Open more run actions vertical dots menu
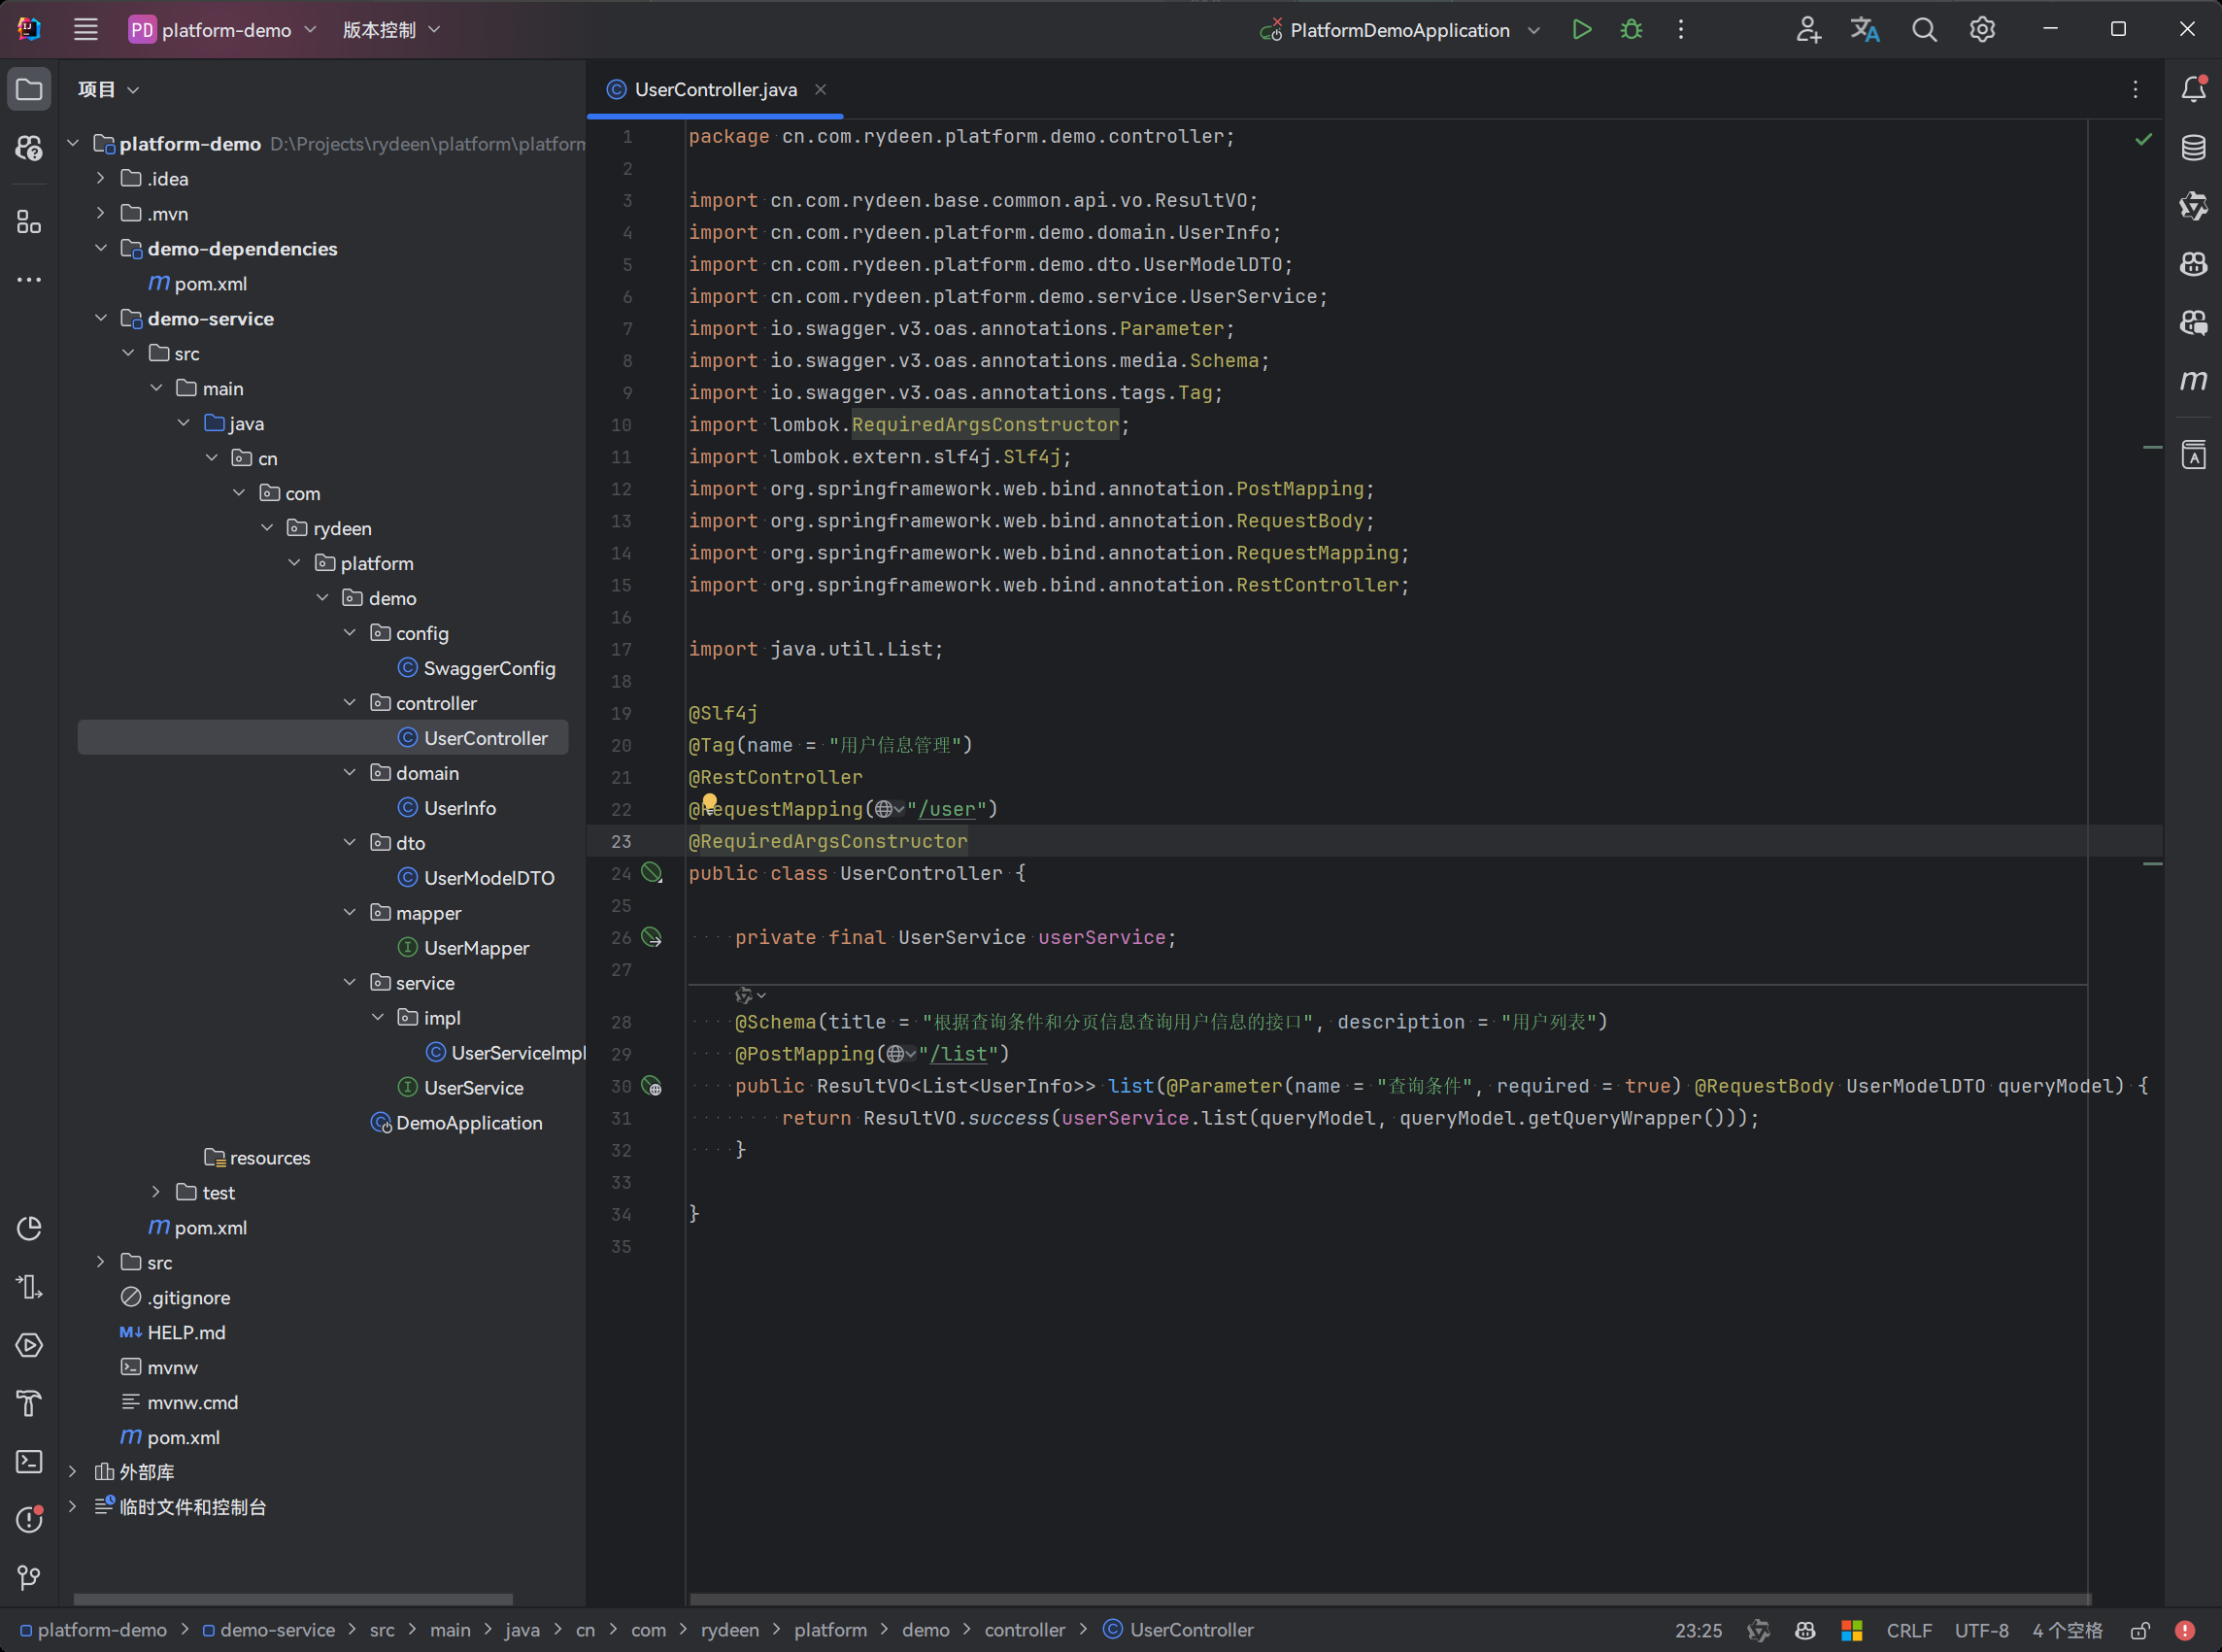 [x=1680, y=30]
